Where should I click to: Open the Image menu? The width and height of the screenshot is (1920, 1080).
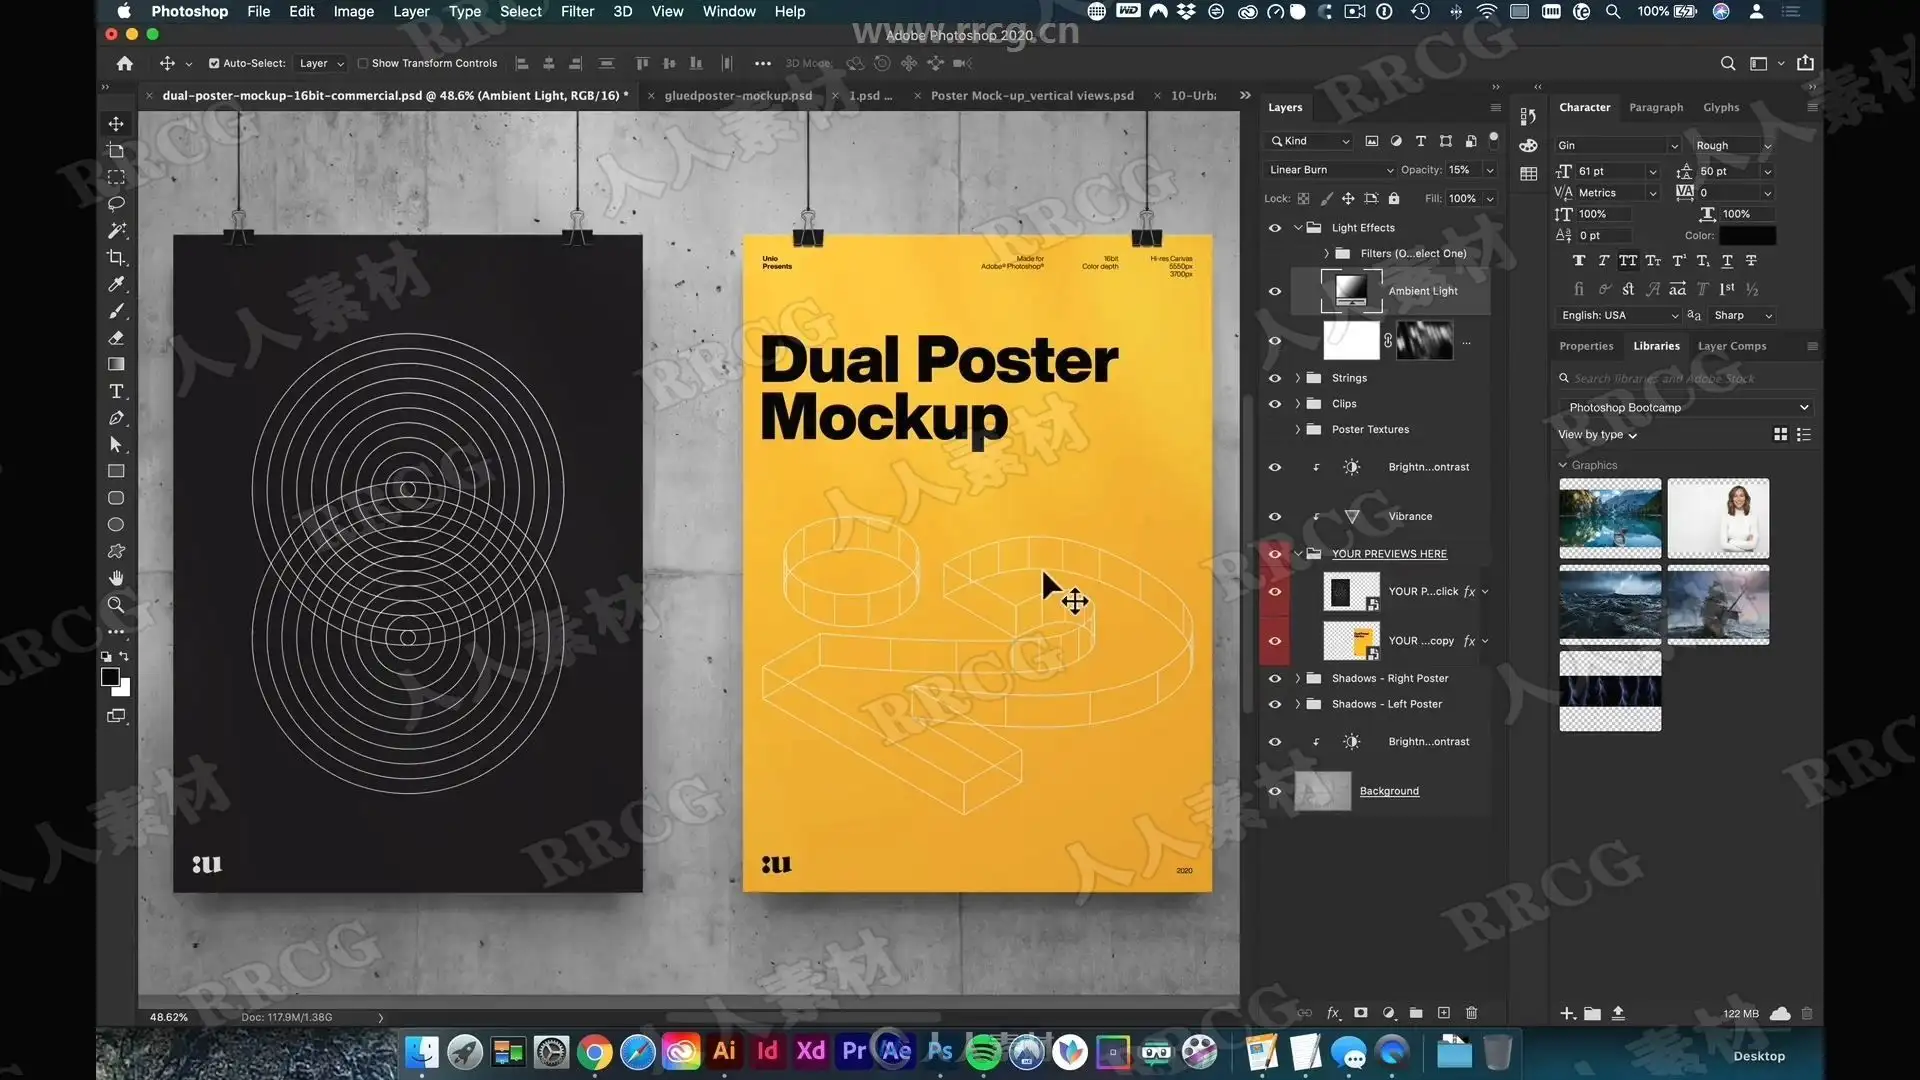click(353, 11)
